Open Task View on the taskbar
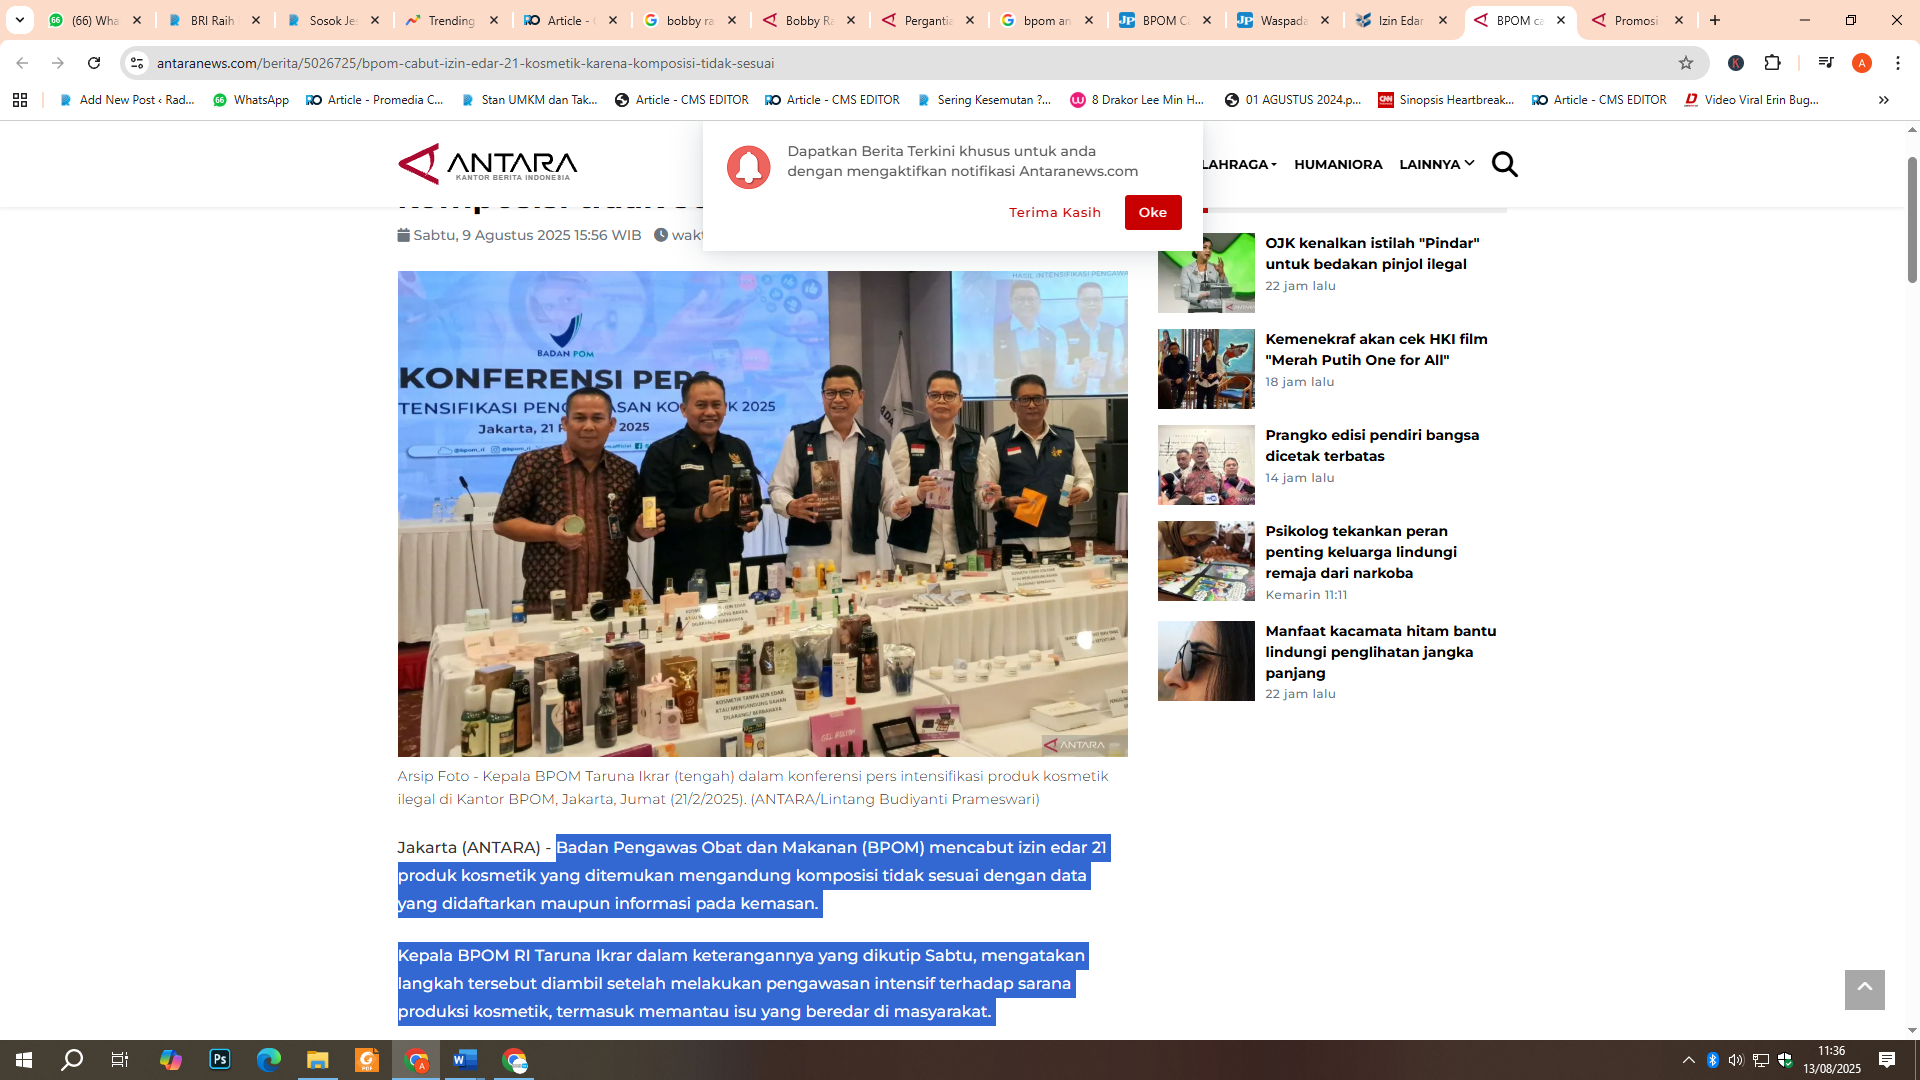The image size is (1920, 1080). (120, 1060)
